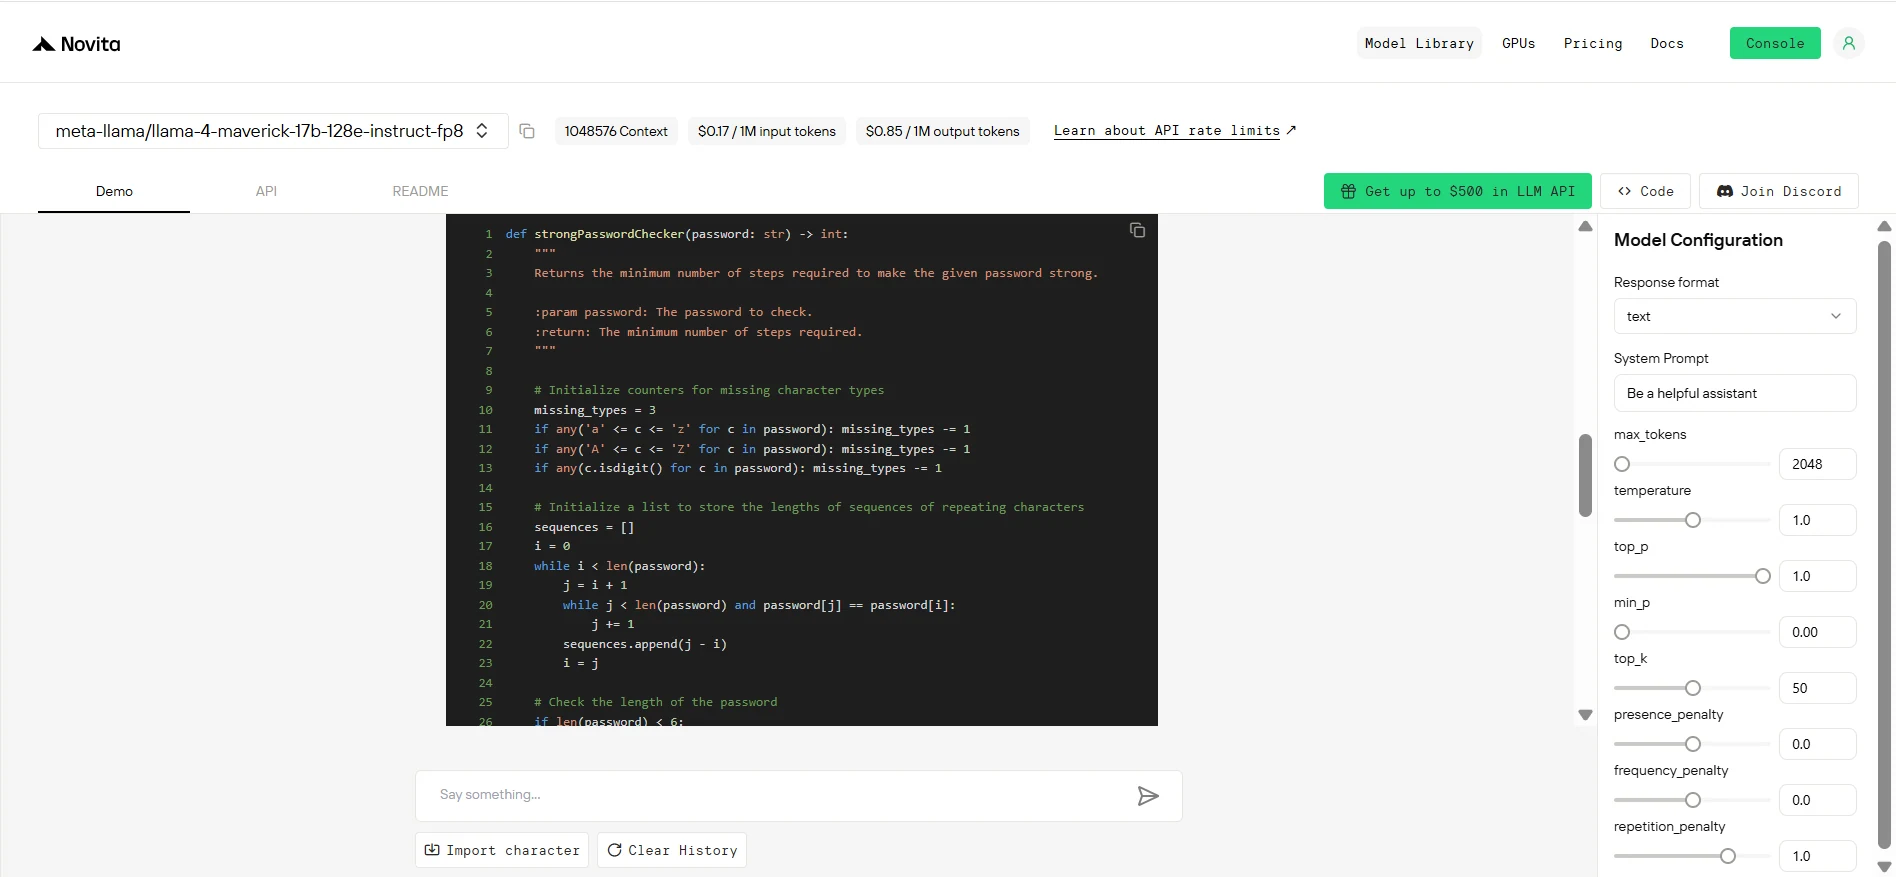The width and height of the screenshot is (1896, 877).
Task: Click the 1048576 Context badge
Action: [x=616, y=131]
